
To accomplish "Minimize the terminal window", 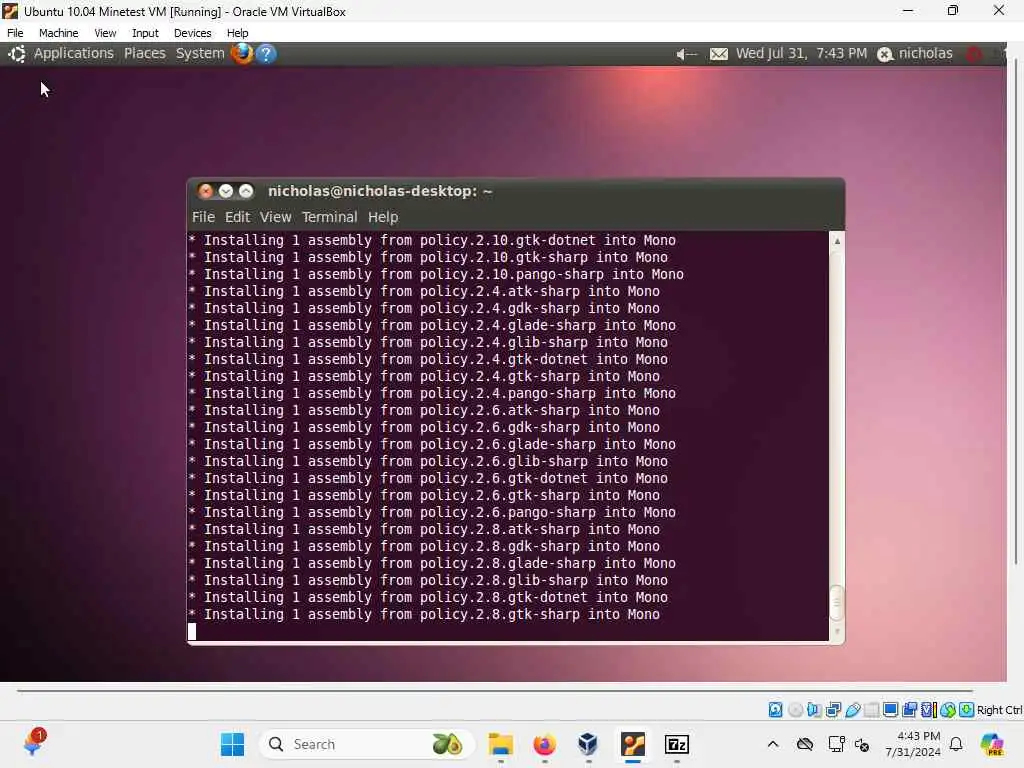I will point(226,191).
